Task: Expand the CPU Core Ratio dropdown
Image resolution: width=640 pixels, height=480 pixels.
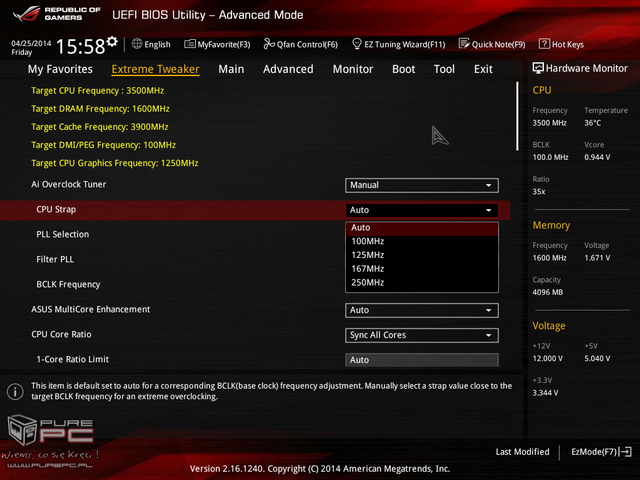Action: tap(422, 335)
